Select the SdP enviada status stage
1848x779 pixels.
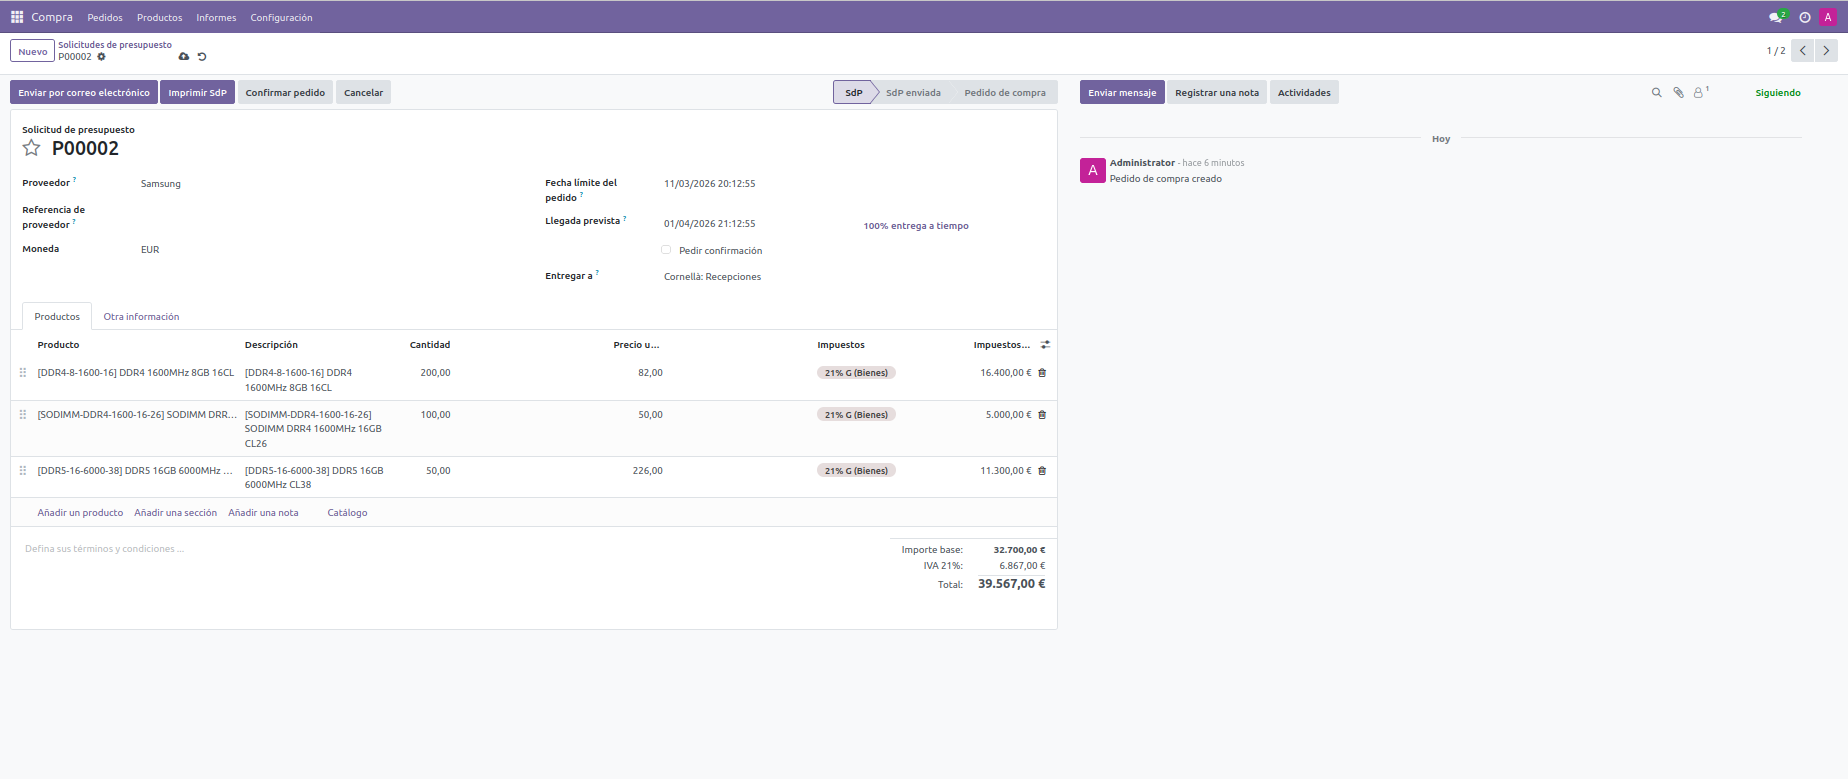click(x=913, y=93)
